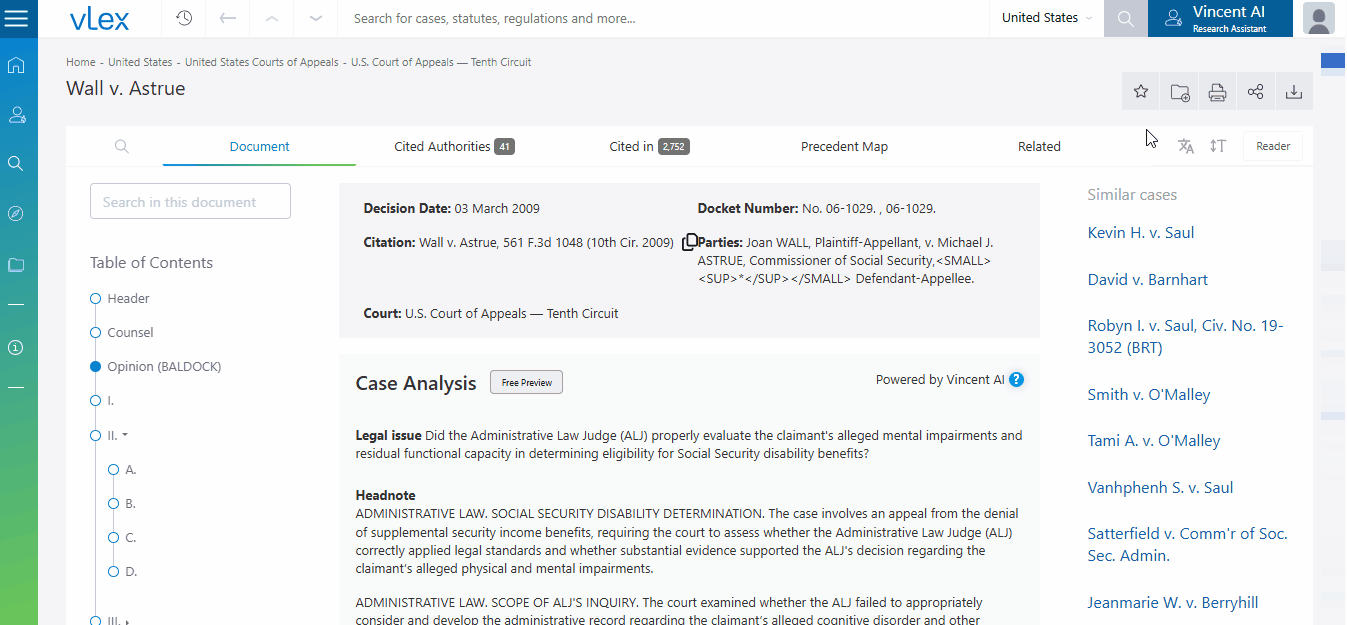Print the document using printer icon
The height and width of the screenshot is (625, 1347).
1217,92
